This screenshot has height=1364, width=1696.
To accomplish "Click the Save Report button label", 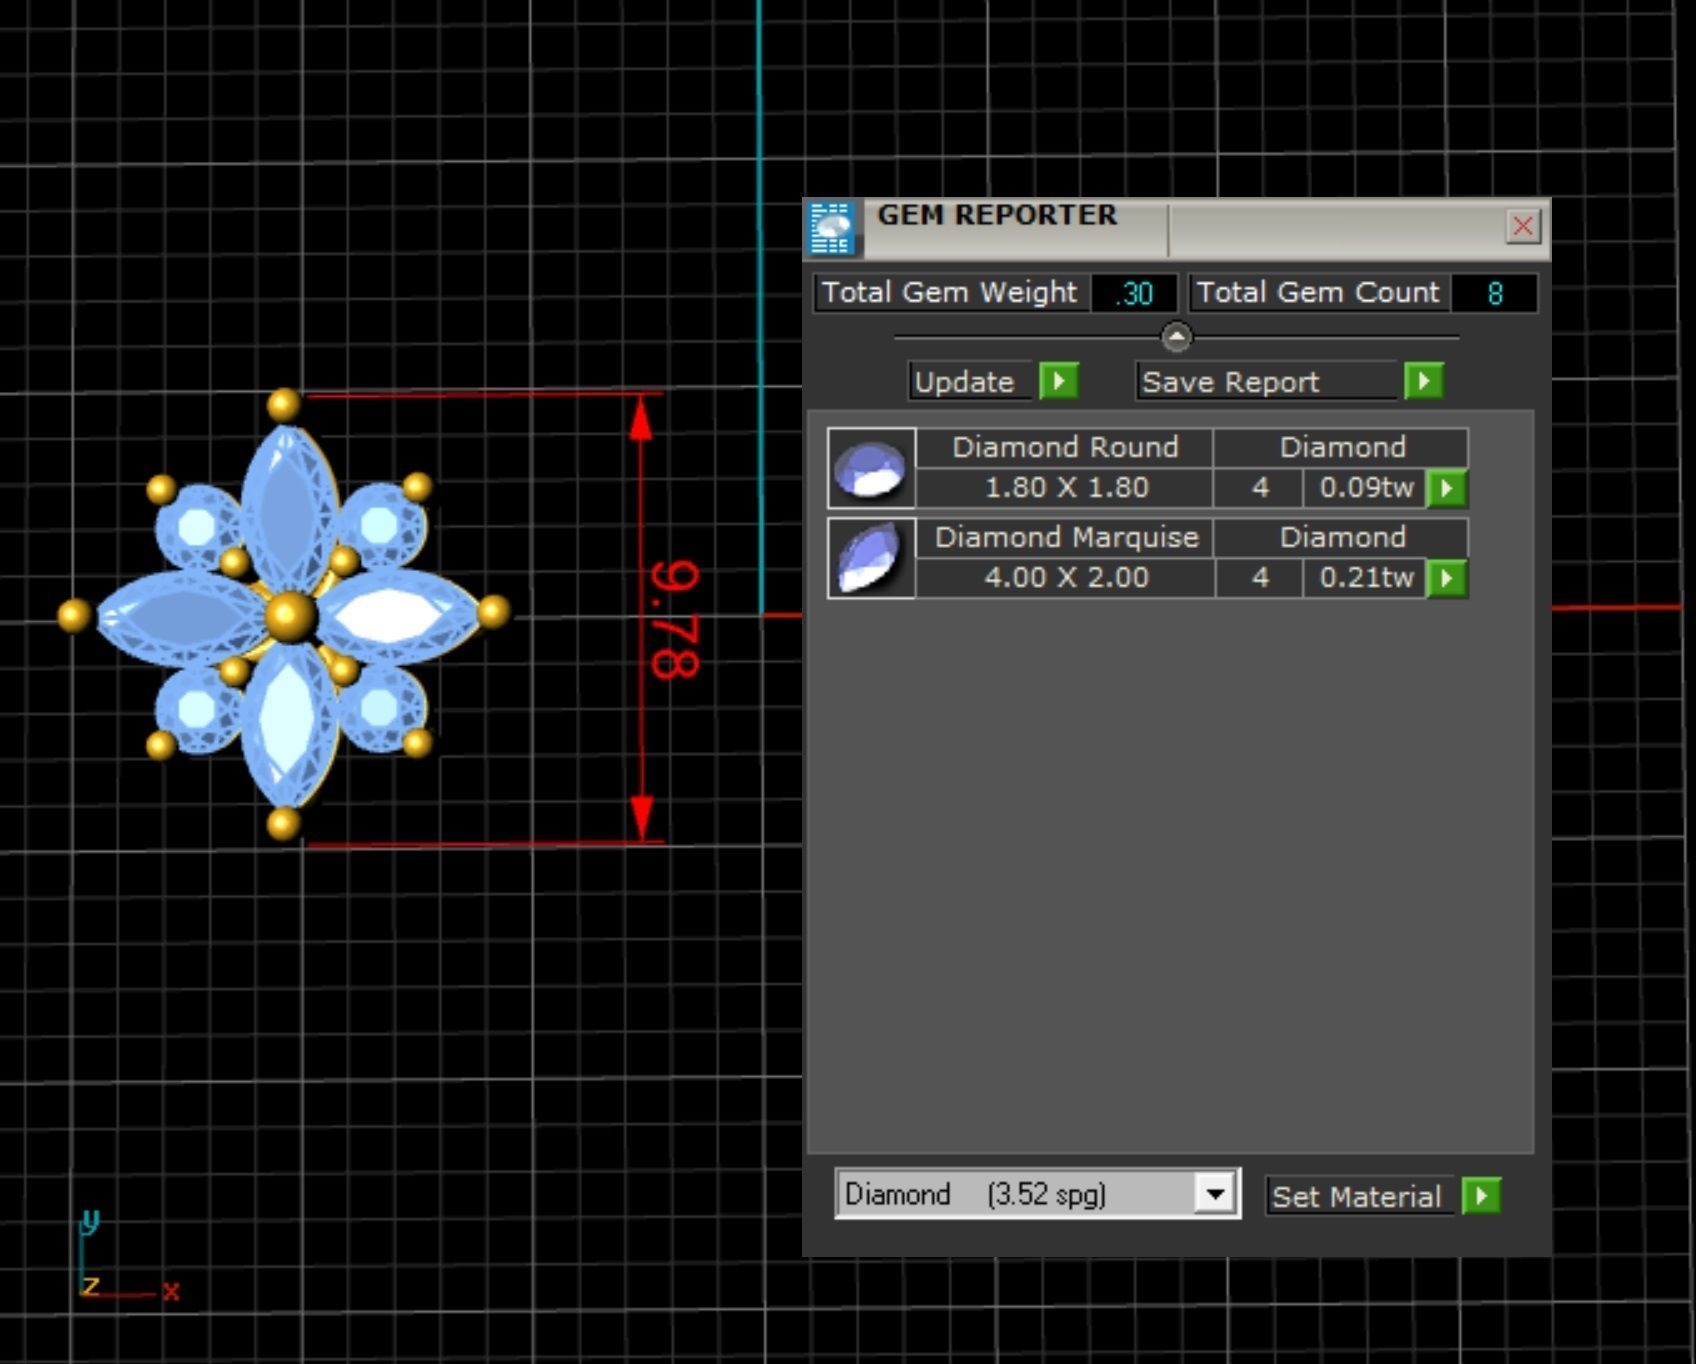I will [x=1265, y=382].
